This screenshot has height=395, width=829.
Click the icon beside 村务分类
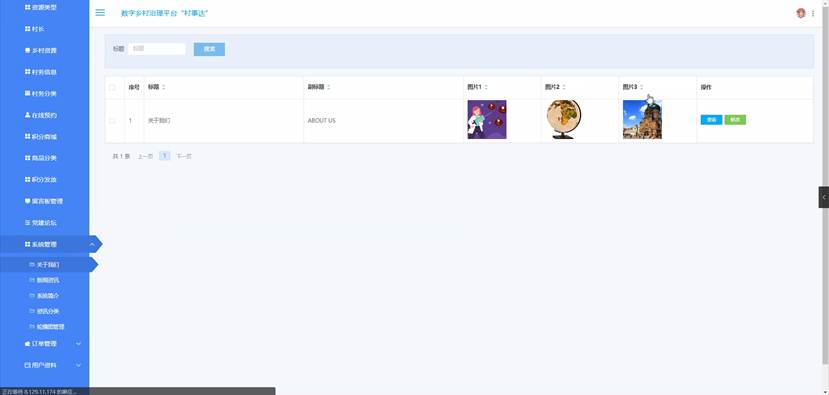pyautogui.click(x=27, y=93)
